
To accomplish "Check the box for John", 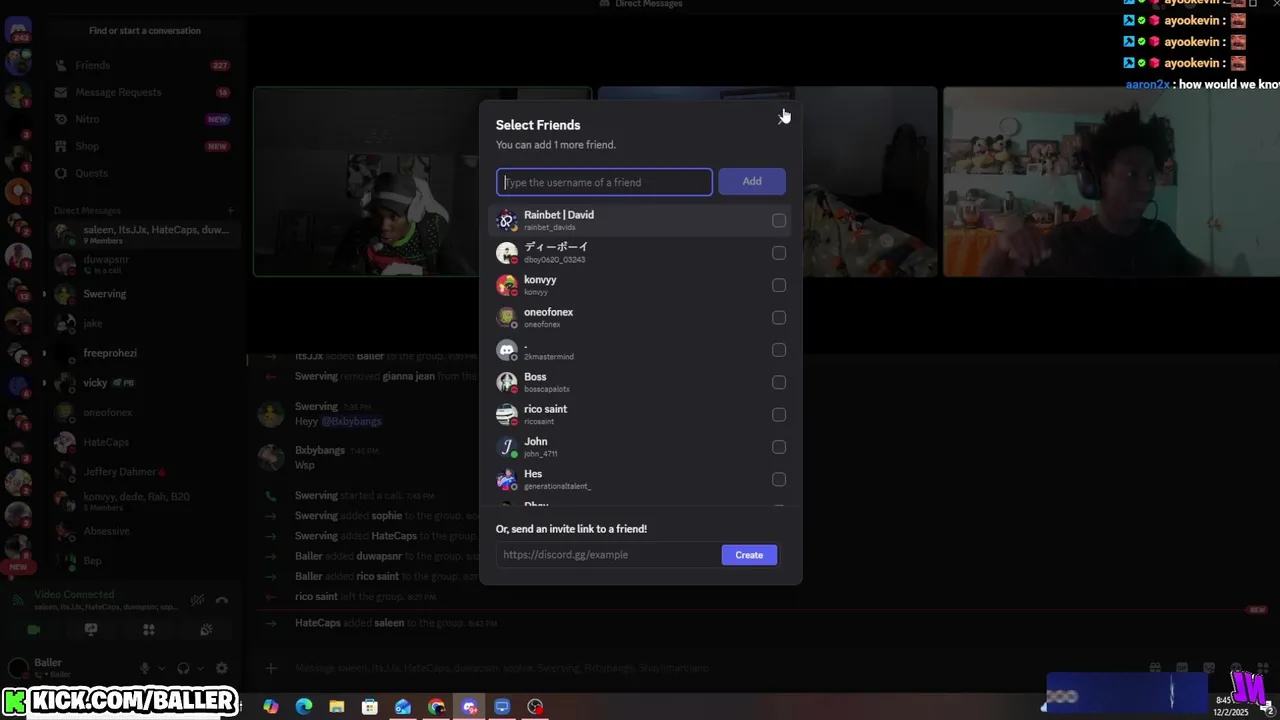I will pyautogui.click(x=779, y=447).
